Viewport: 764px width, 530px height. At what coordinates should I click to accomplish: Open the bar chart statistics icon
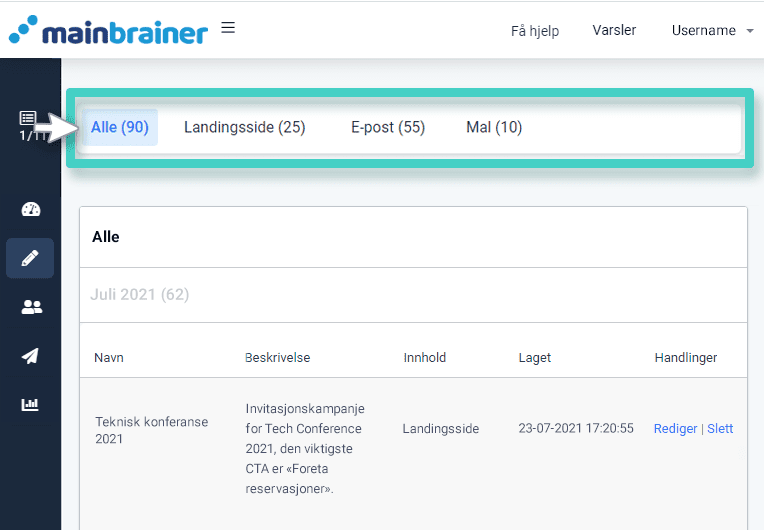click(30, 404)
